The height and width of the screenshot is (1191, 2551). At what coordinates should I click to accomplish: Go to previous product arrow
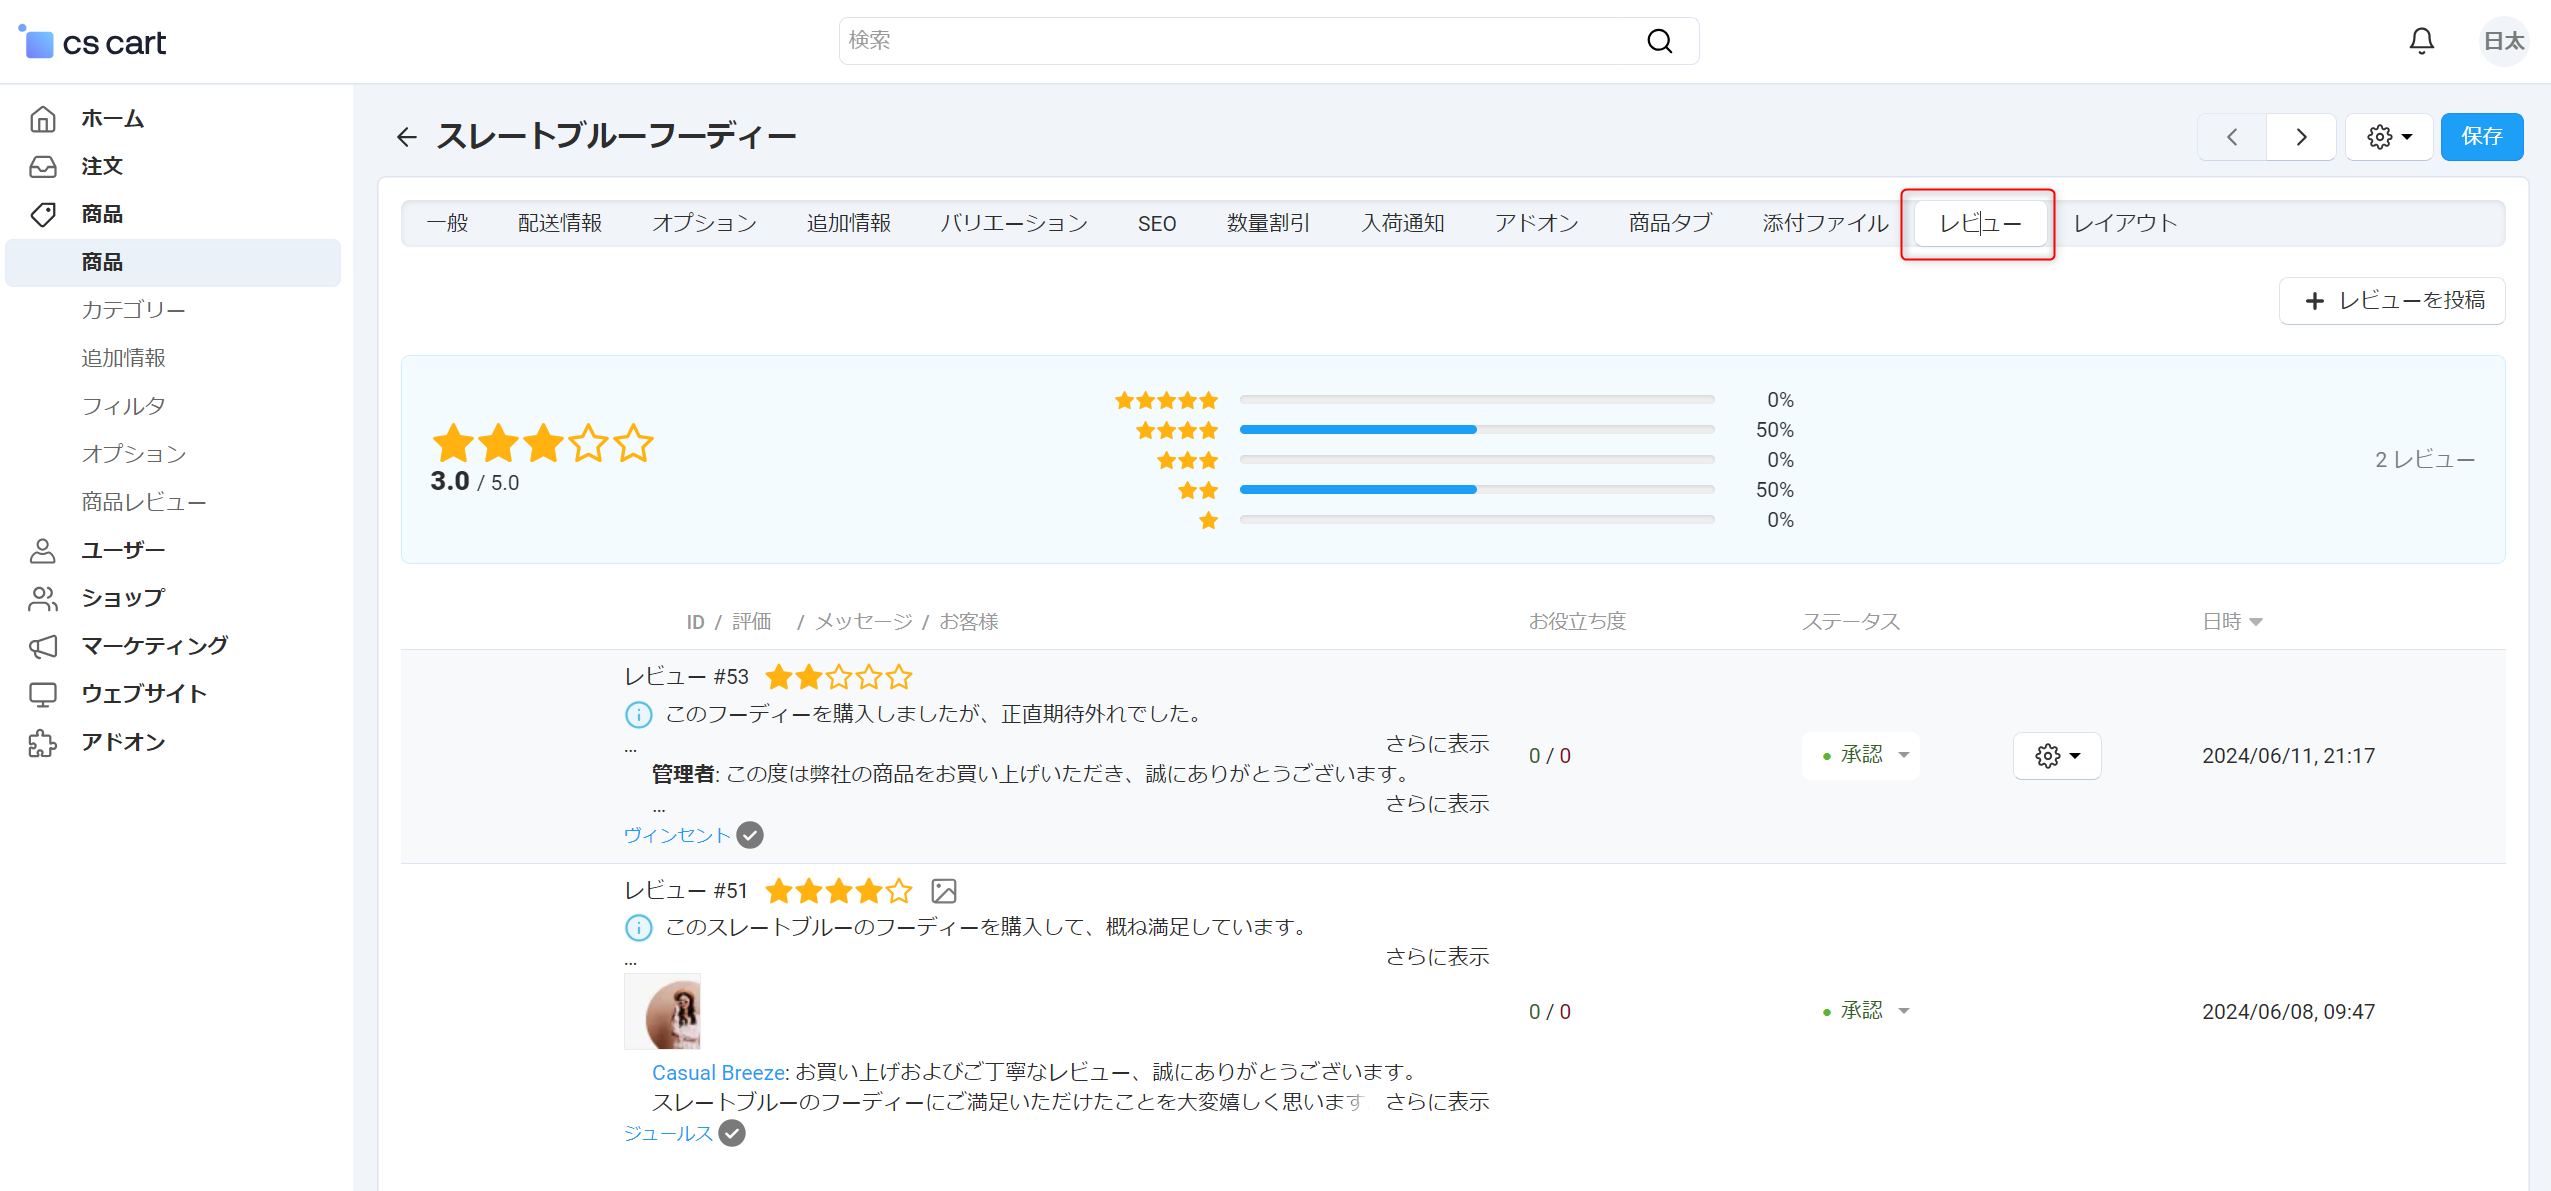2232,137
